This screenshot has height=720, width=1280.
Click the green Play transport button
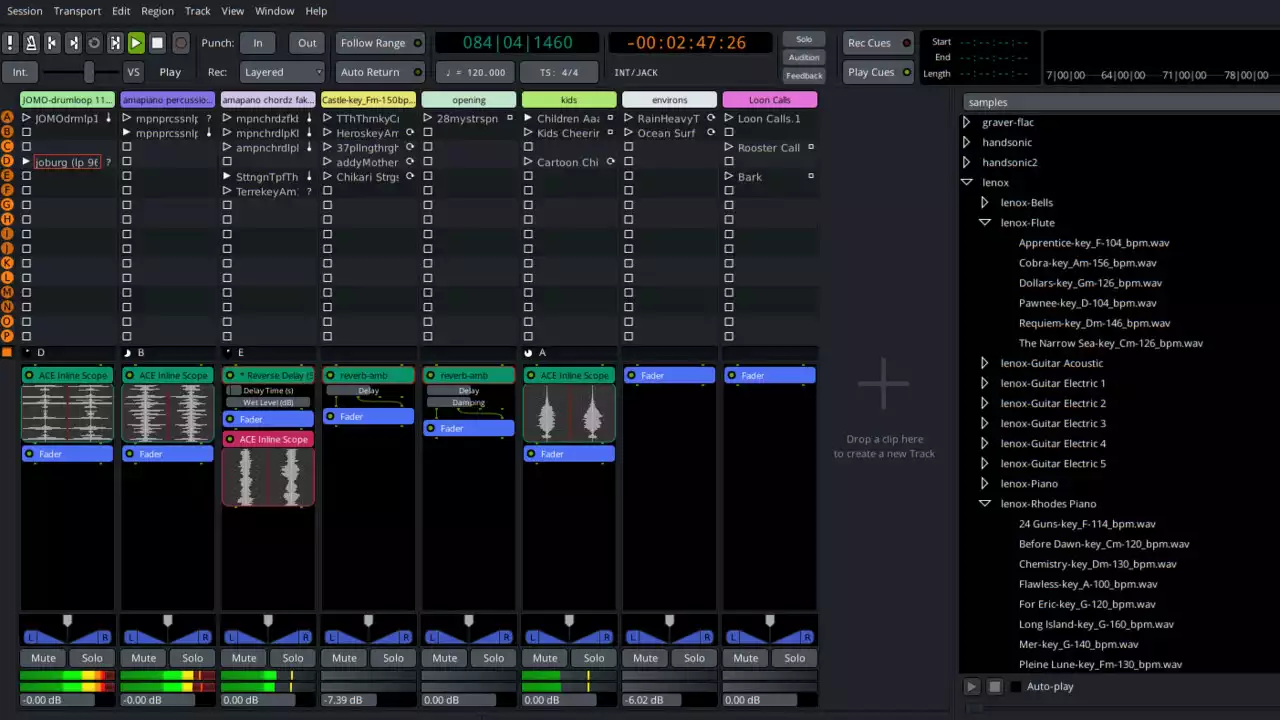[x=136, y=43]
